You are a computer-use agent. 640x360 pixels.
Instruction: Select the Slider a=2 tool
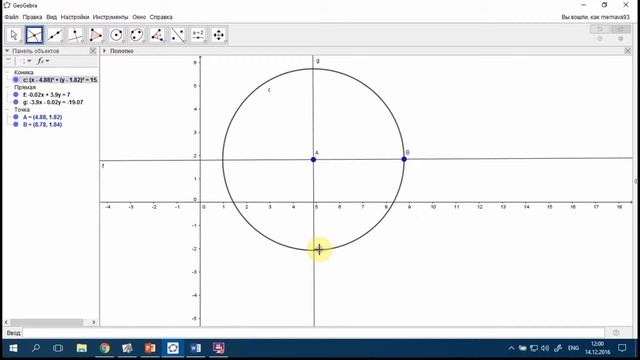[x=198, y=35]
